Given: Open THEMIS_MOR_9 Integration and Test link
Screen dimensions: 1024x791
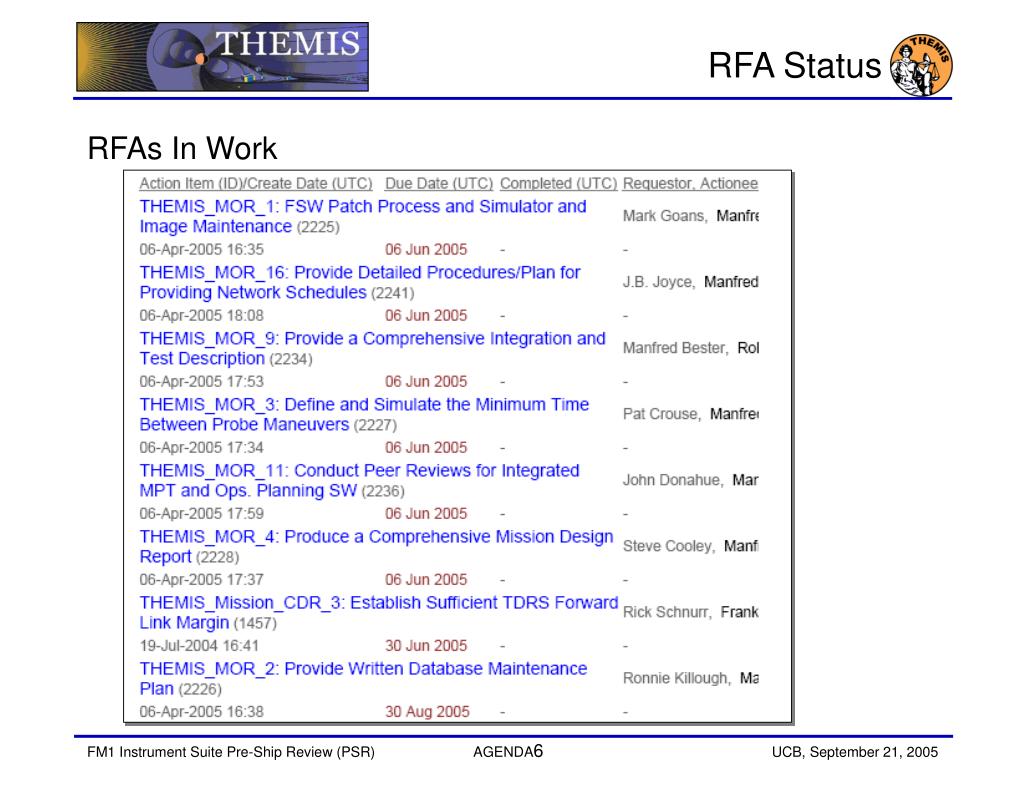Looking at the screenshot, I should tap(372, 348).
